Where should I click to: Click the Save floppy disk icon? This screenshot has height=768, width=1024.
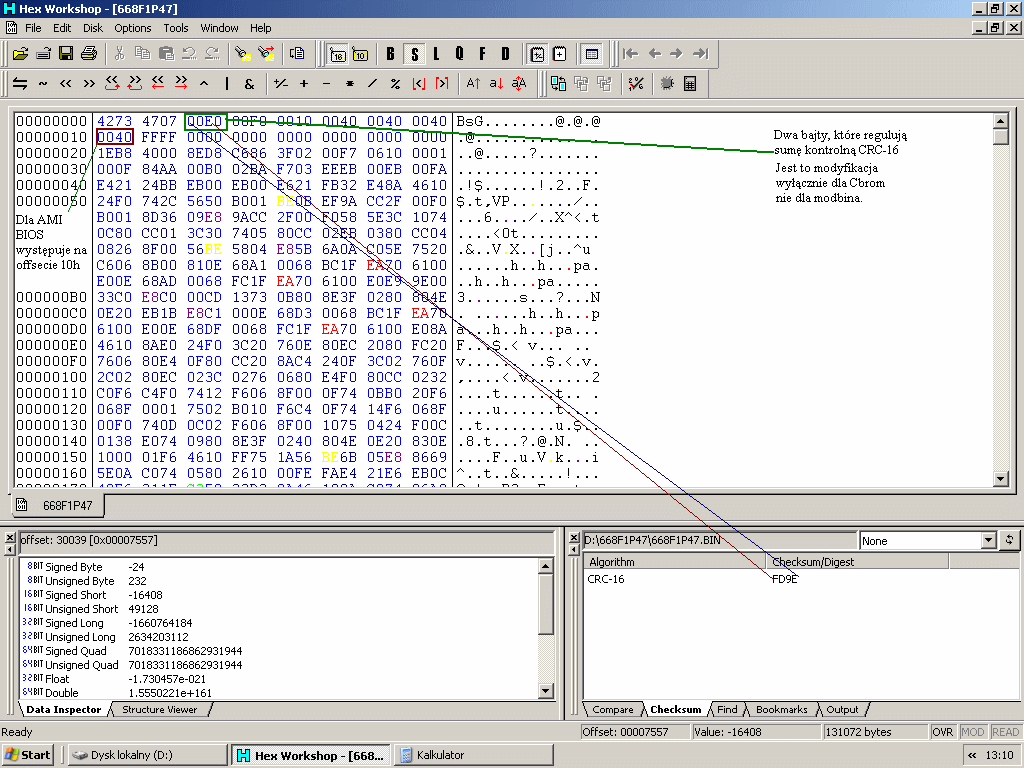coord(66,53)
